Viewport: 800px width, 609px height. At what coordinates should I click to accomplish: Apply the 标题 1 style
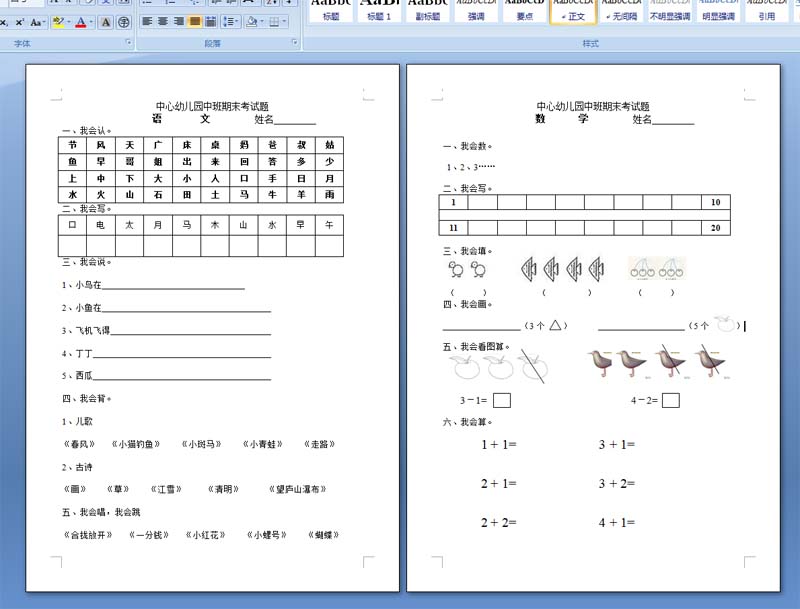click(379, 11)
